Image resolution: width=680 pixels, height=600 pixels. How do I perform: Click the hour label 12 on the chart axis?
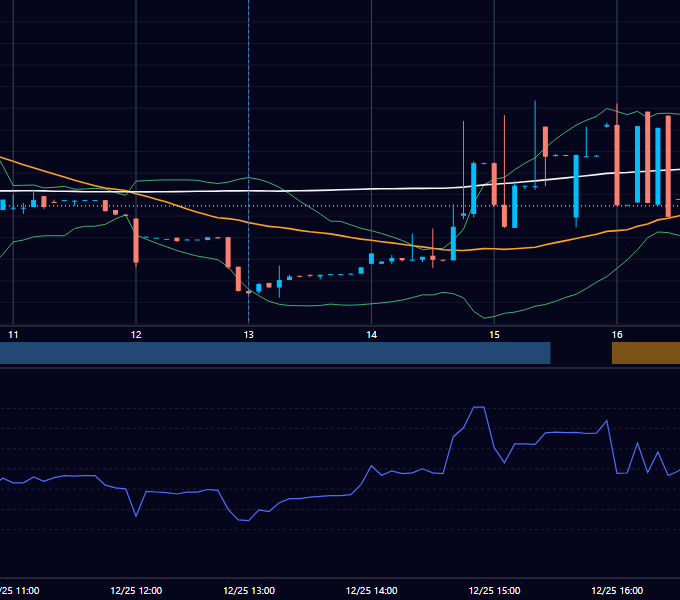(136, 335)
